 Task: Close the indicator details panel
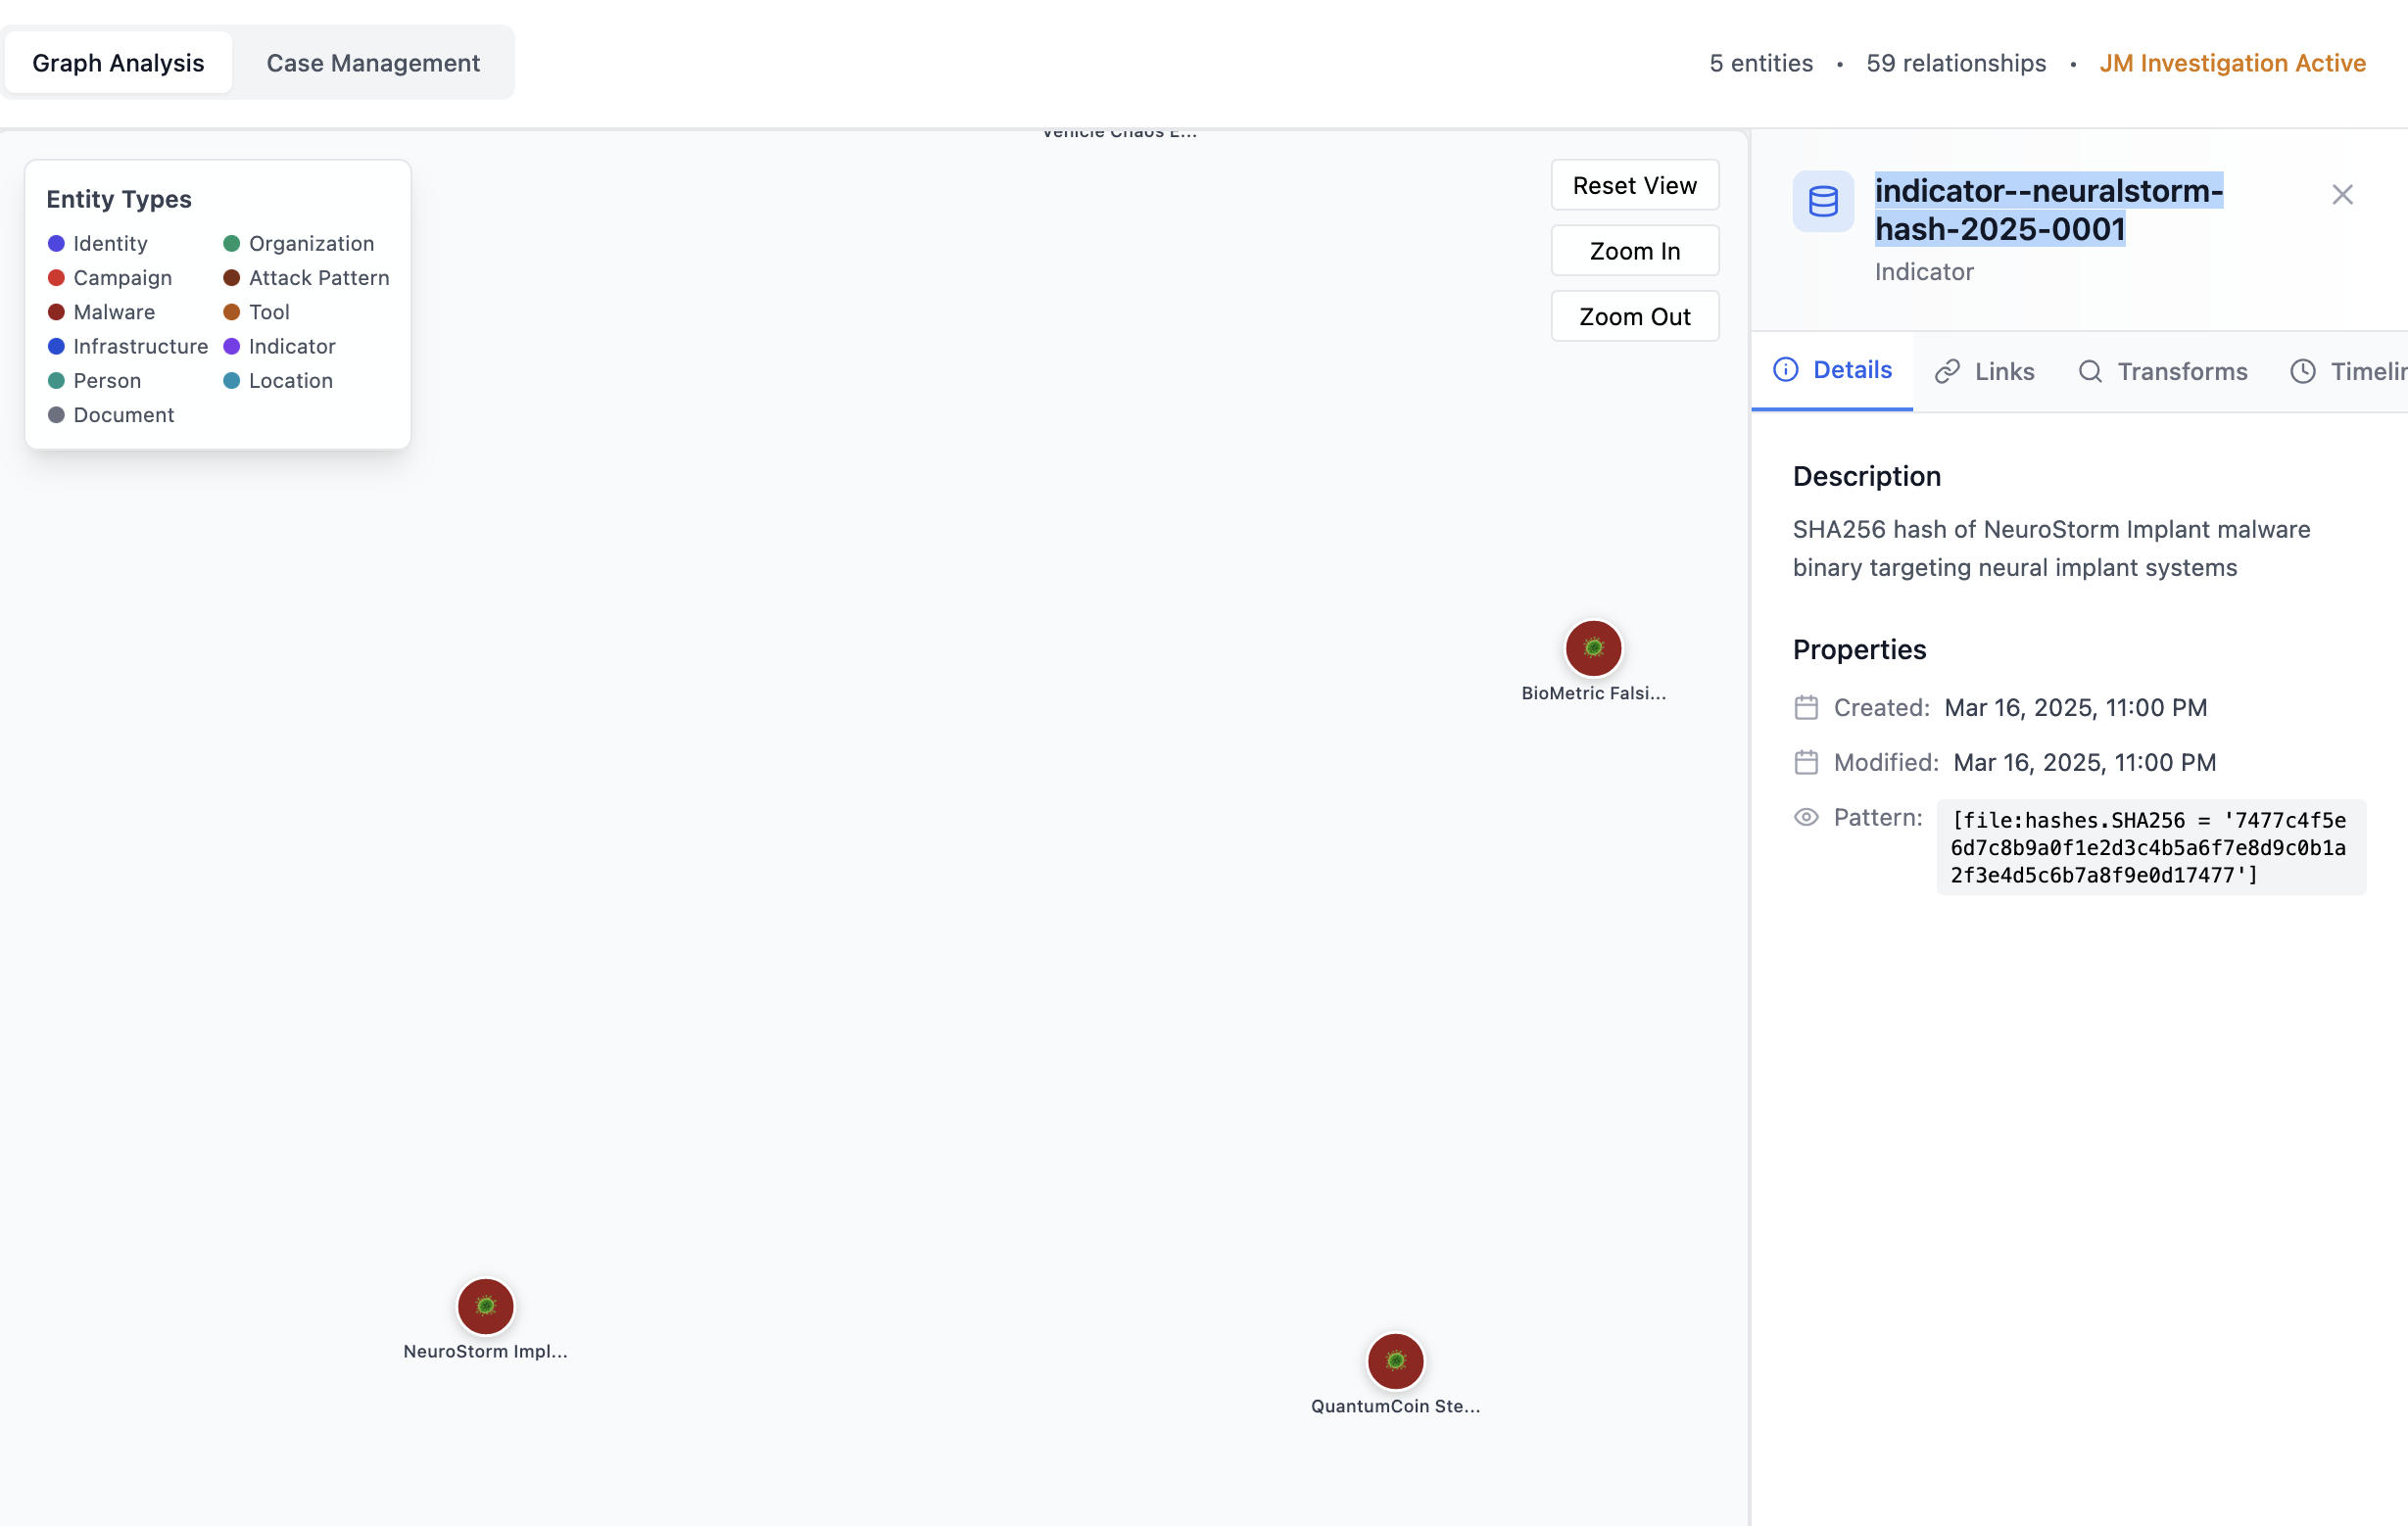[2342, 195]
